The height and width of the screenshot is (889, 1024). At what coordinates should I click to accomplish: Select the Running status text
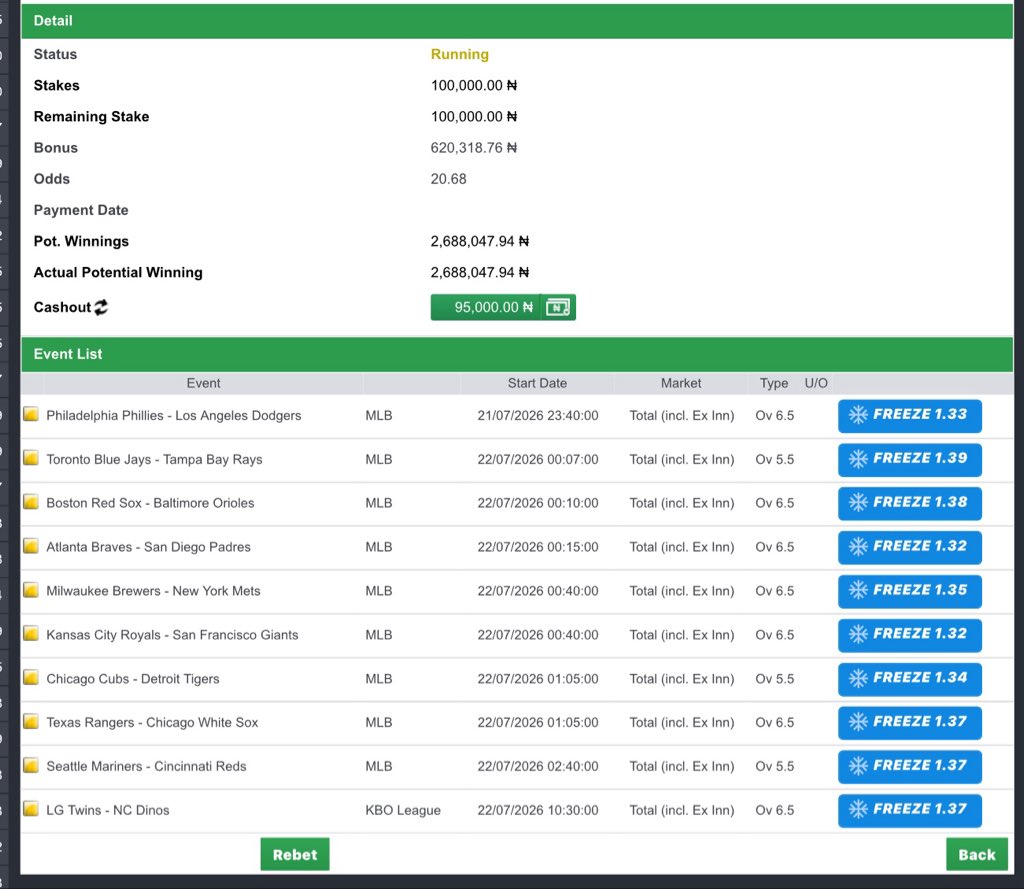(x=460, y=54)
